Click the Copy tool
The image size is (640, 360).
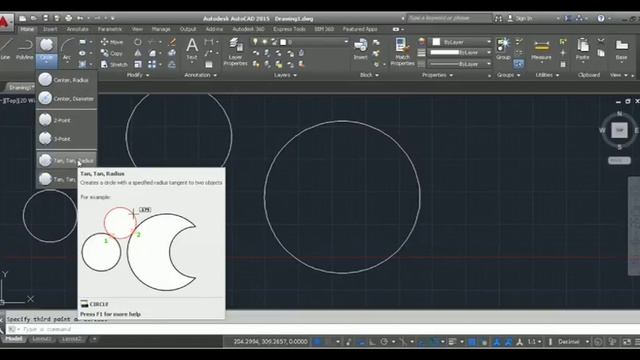pos(111,53)
